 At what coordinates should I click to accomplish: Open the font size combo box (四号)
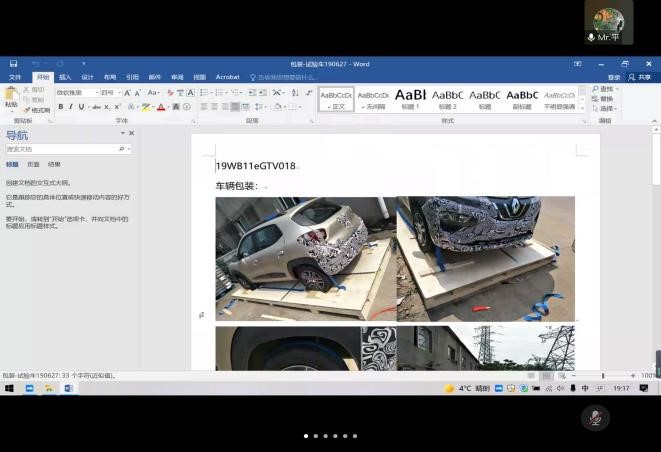111,92
